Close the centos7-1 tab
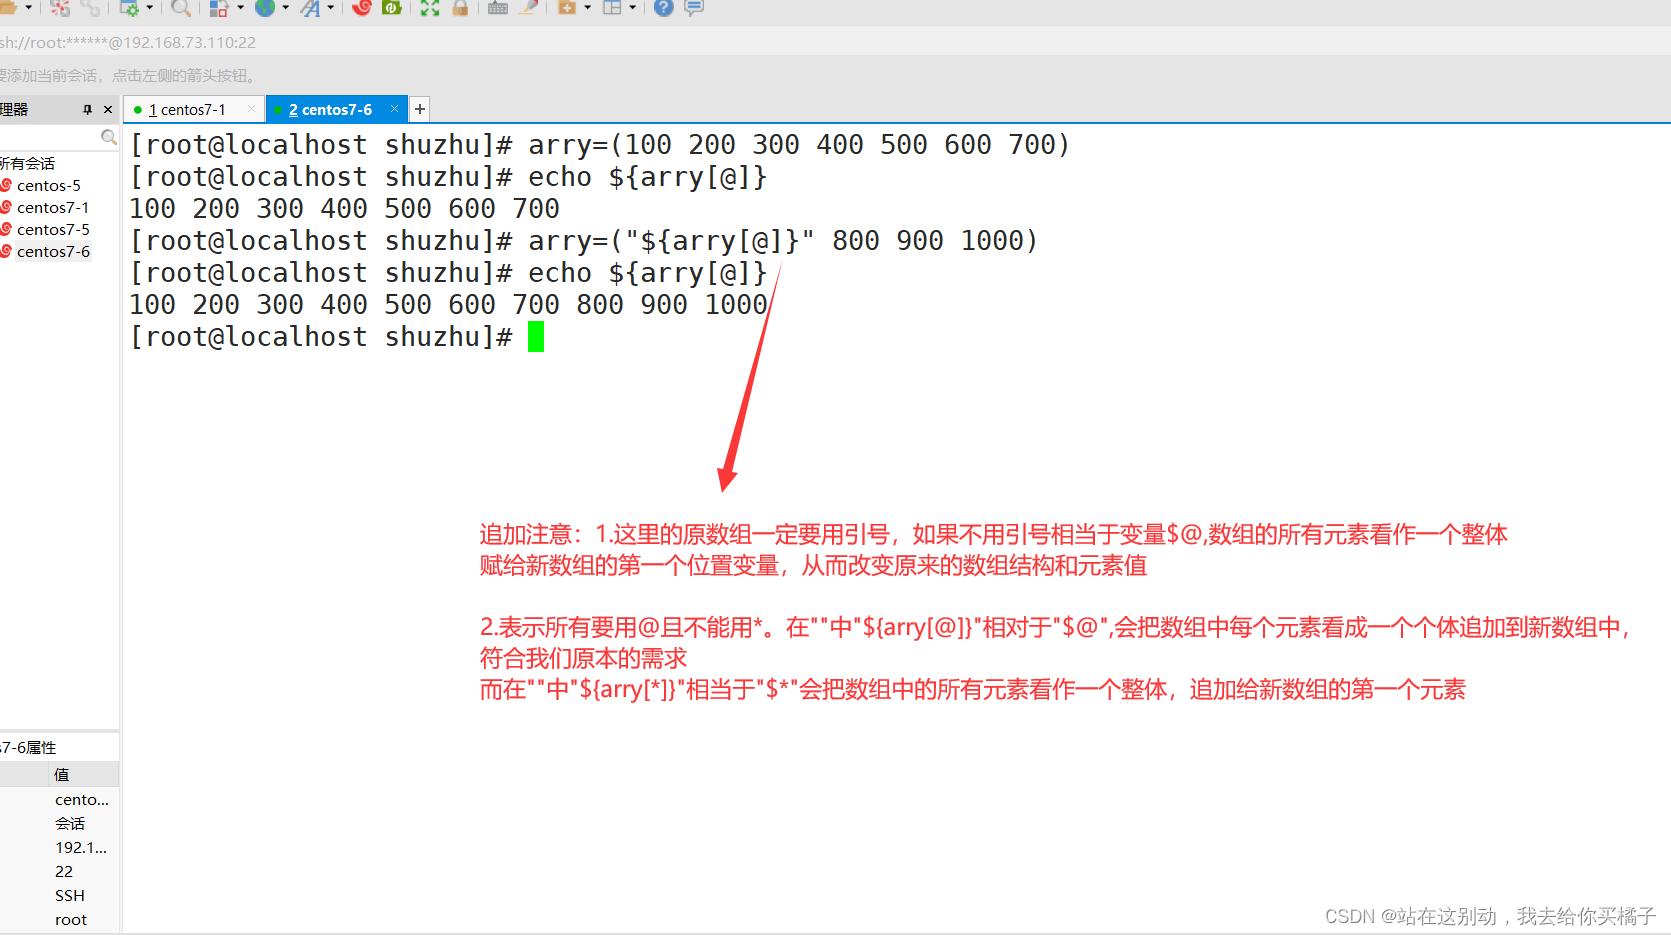Screen dimensions: 1671x935 (251, 109)
